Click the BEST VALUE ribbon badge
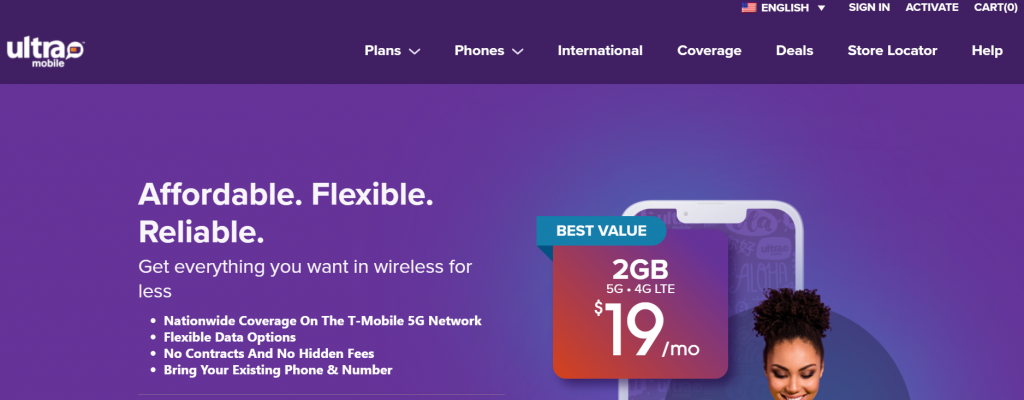The image size is (1024, 400). point(601,230)
